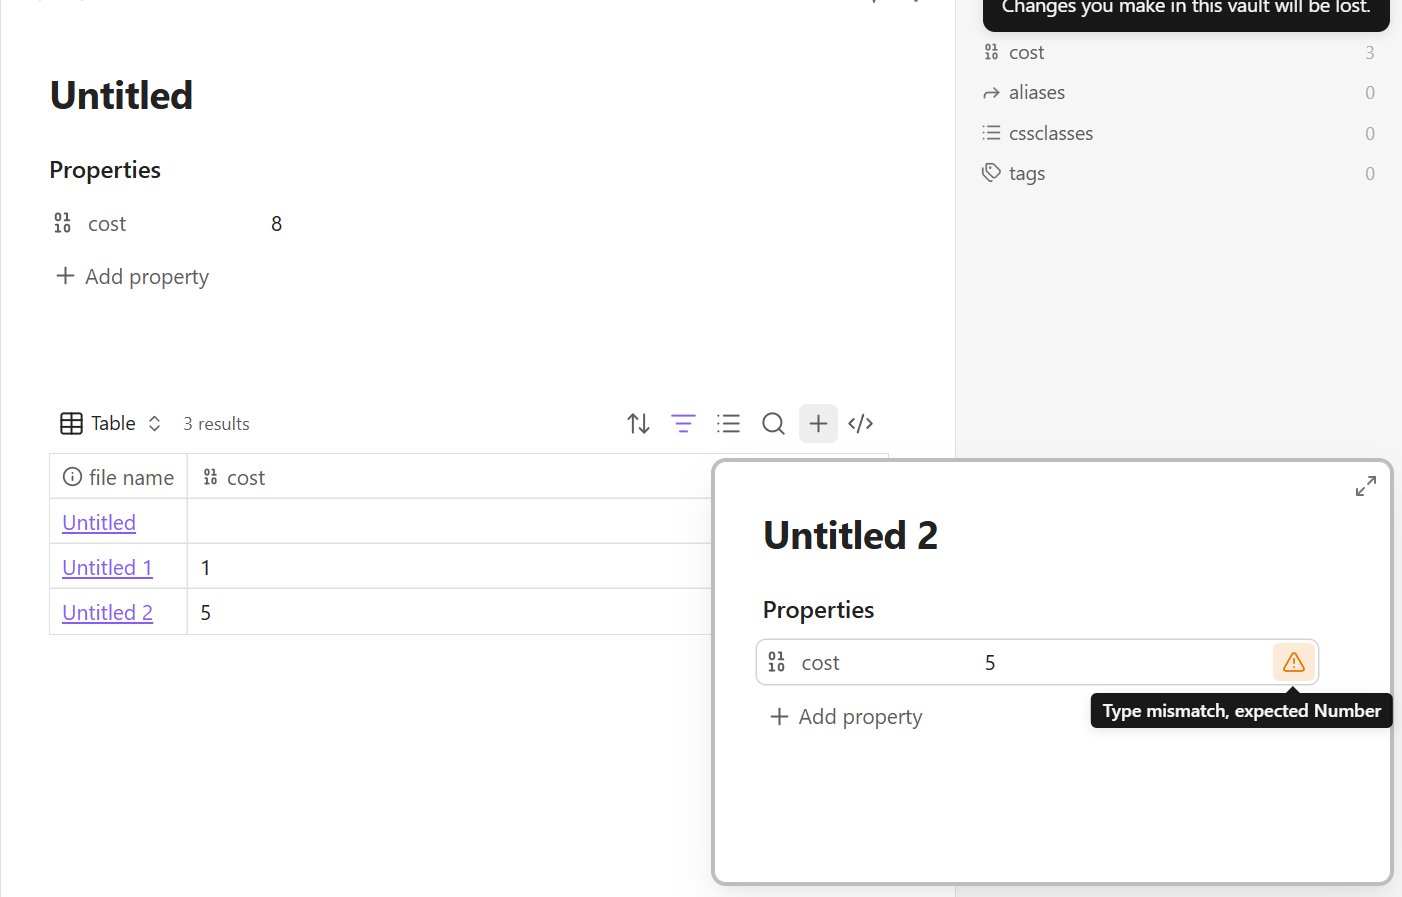
Task: Click the search magnifier icon in table toolbar
Action: point(773,424)
